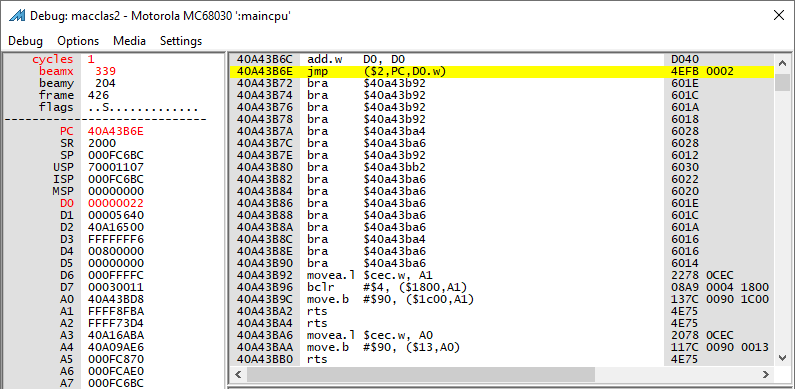
Task: Open the Debug menu
Action: point(25,41)
